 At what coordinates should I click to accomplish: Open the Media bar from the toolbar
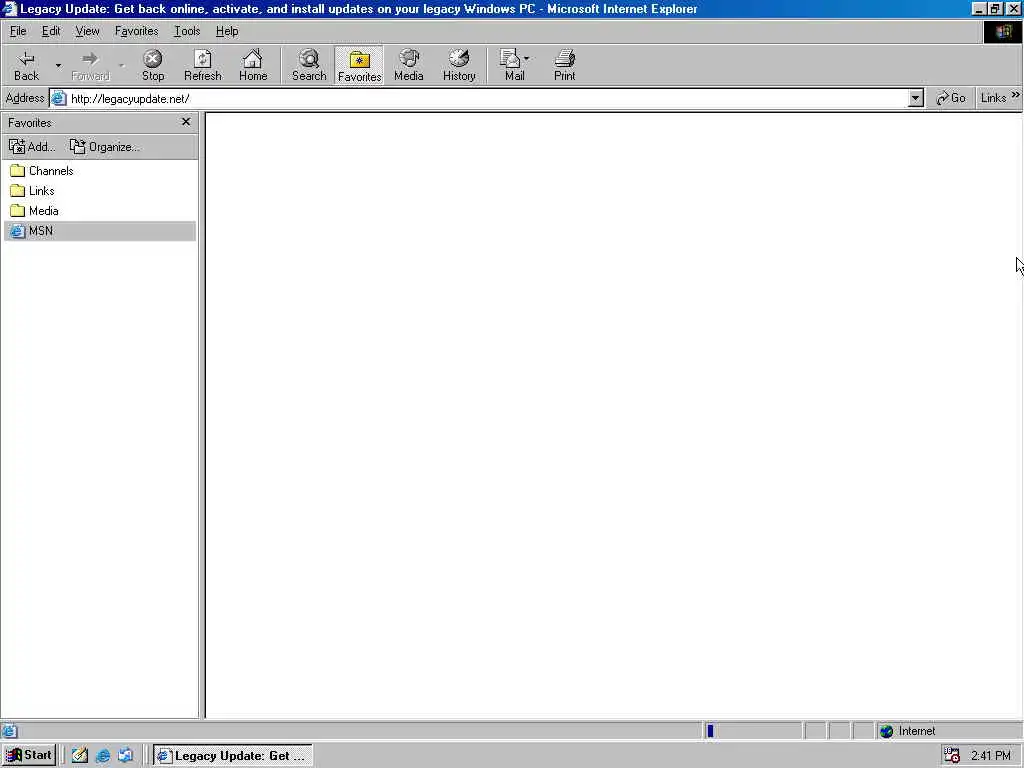point(409,65)
